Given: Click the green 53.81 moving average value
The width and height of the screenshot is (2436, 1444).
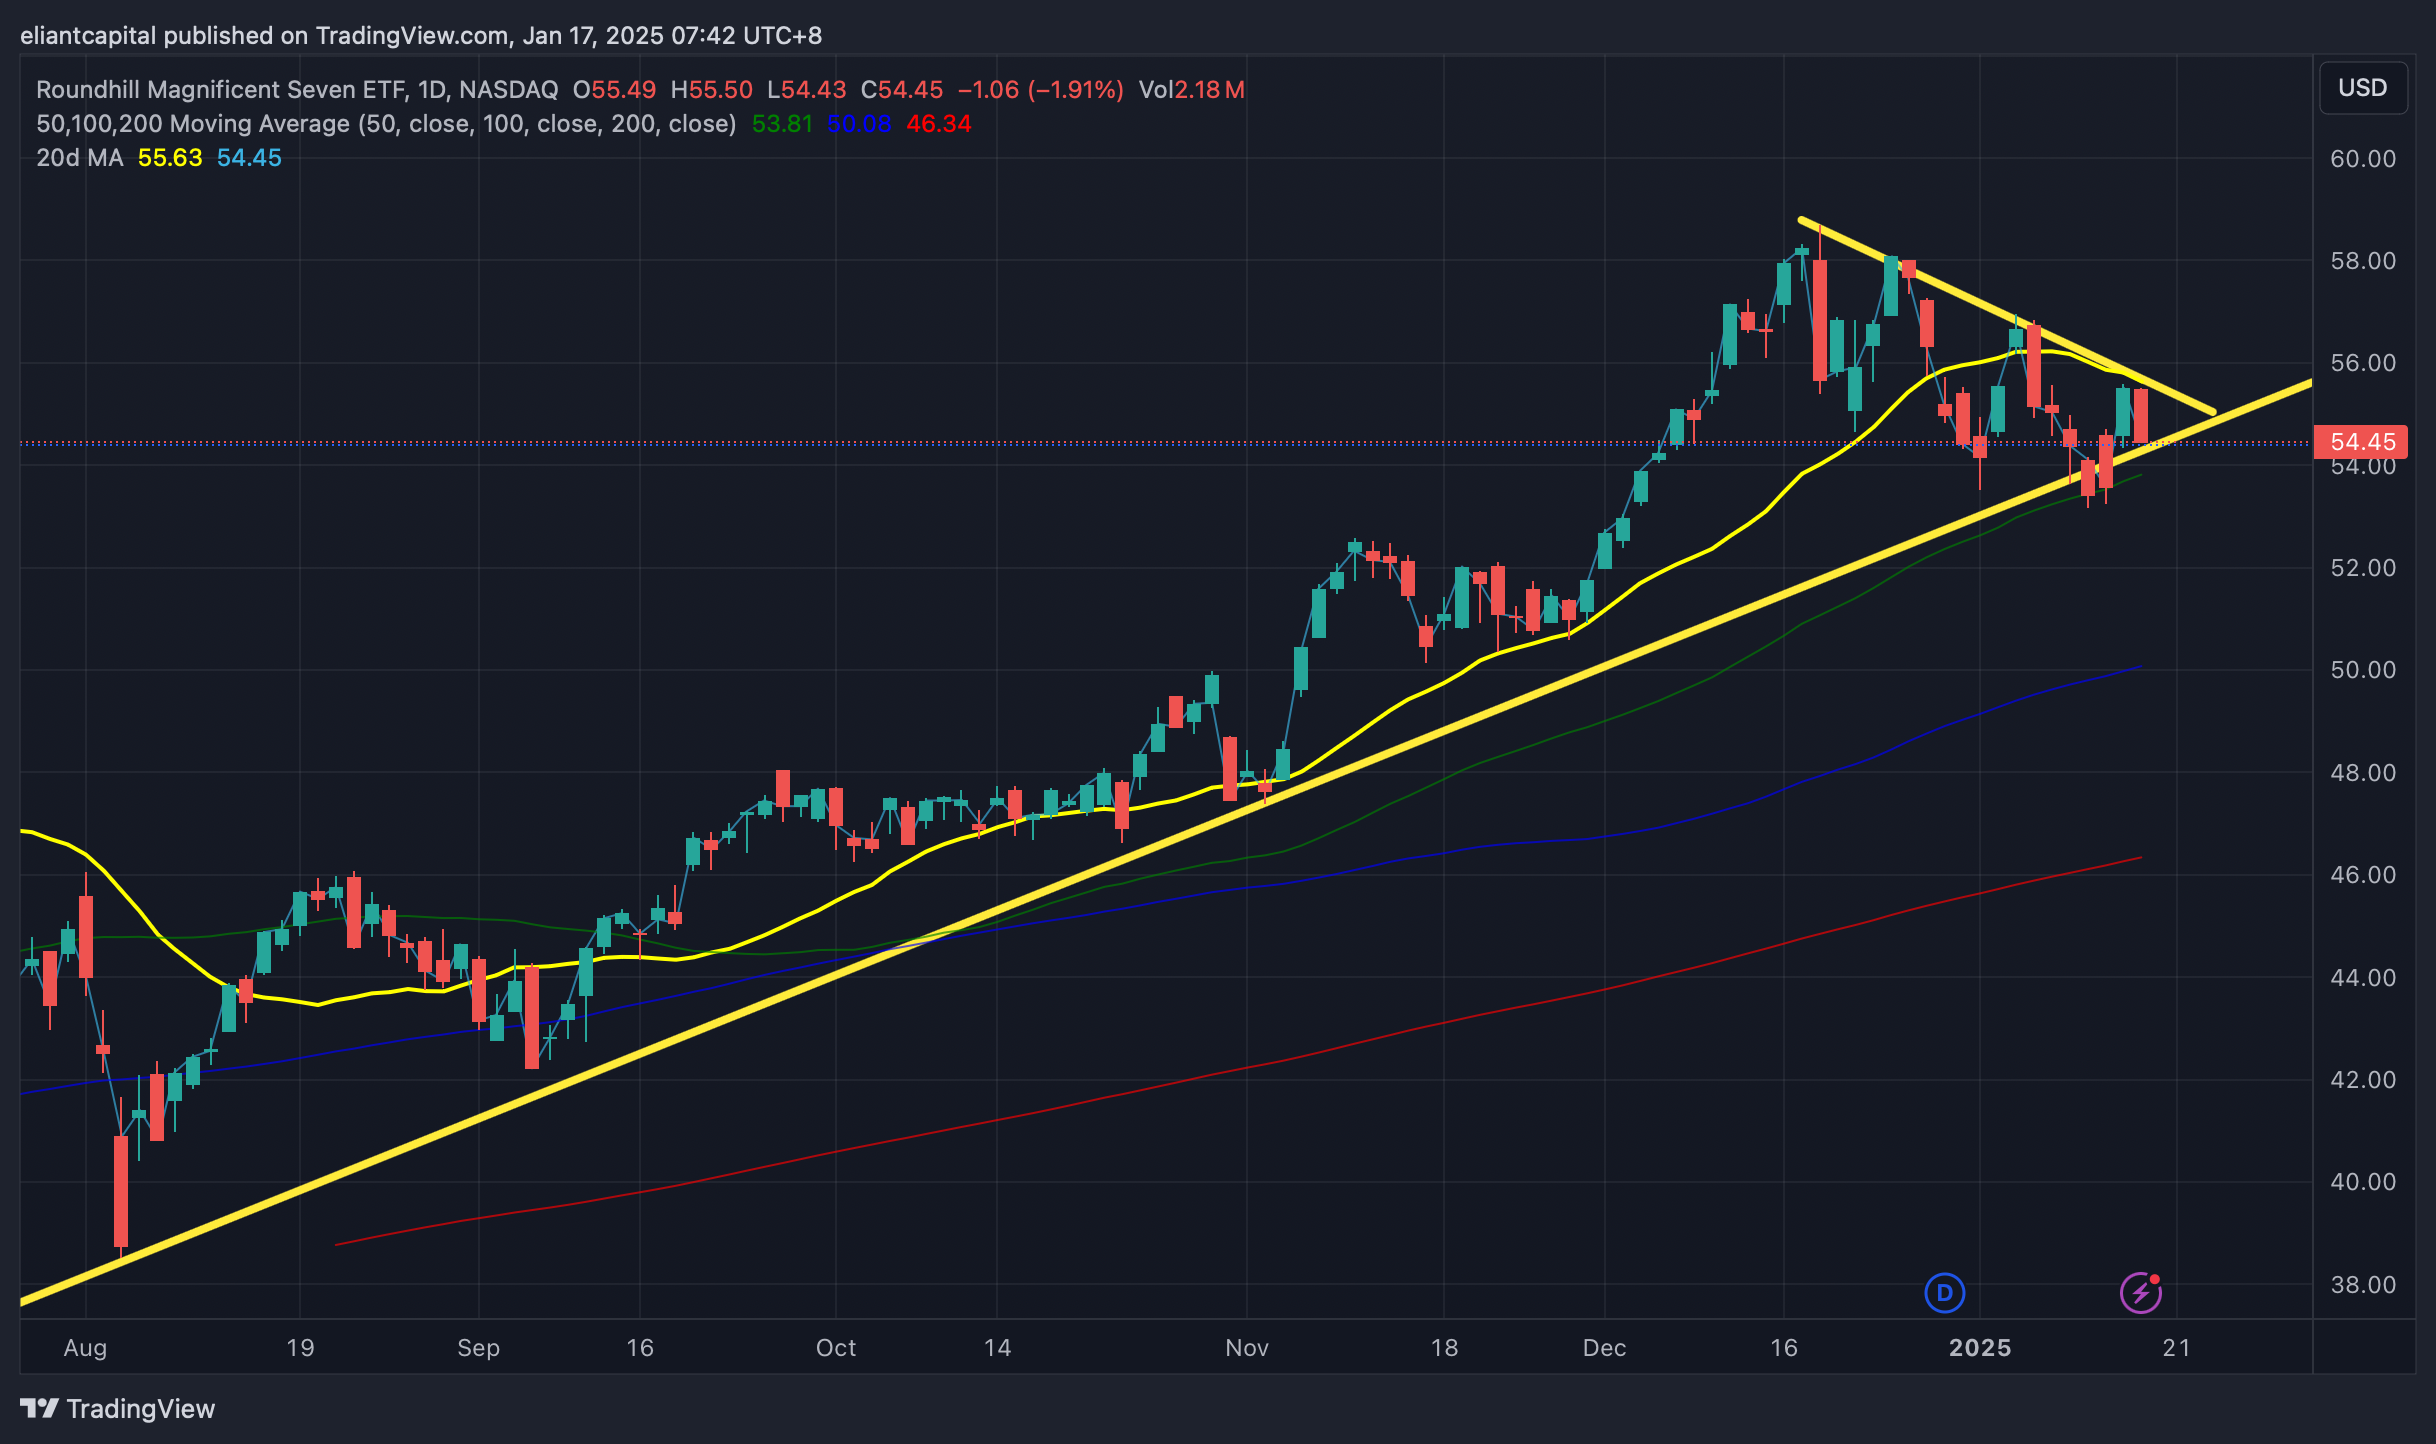Looking at the screenshot, I should pos(781,124).
